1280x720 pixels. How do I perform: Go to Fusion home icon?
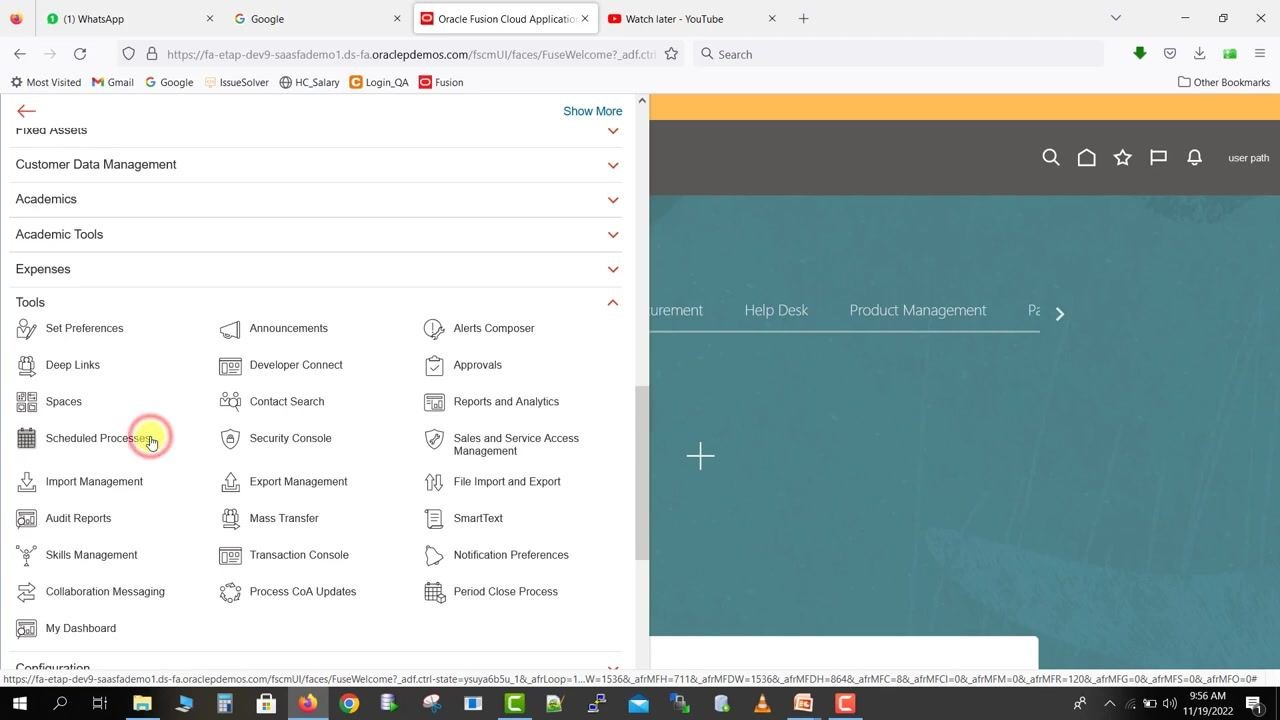coord(1087,157)
